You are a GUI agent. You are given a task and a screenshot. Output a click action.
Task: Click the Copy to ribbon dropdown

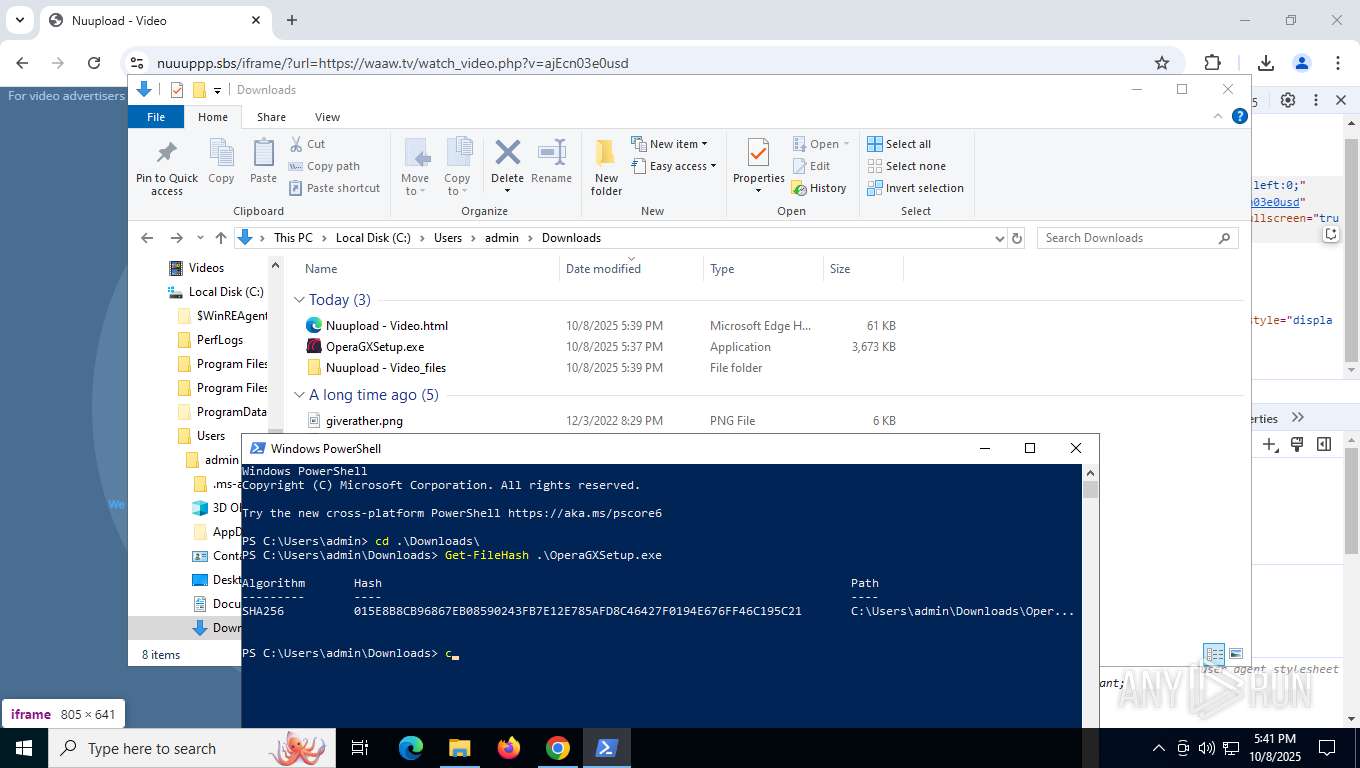coord(457,167)
